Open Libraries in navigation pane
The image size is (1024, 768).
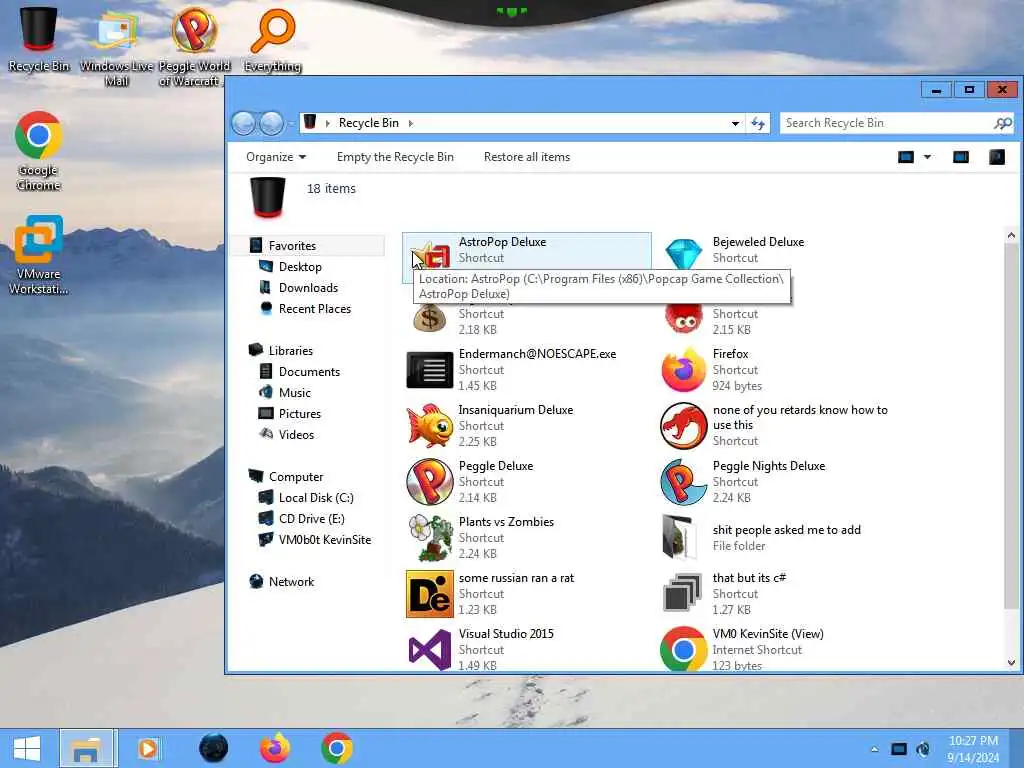point(291,351)
